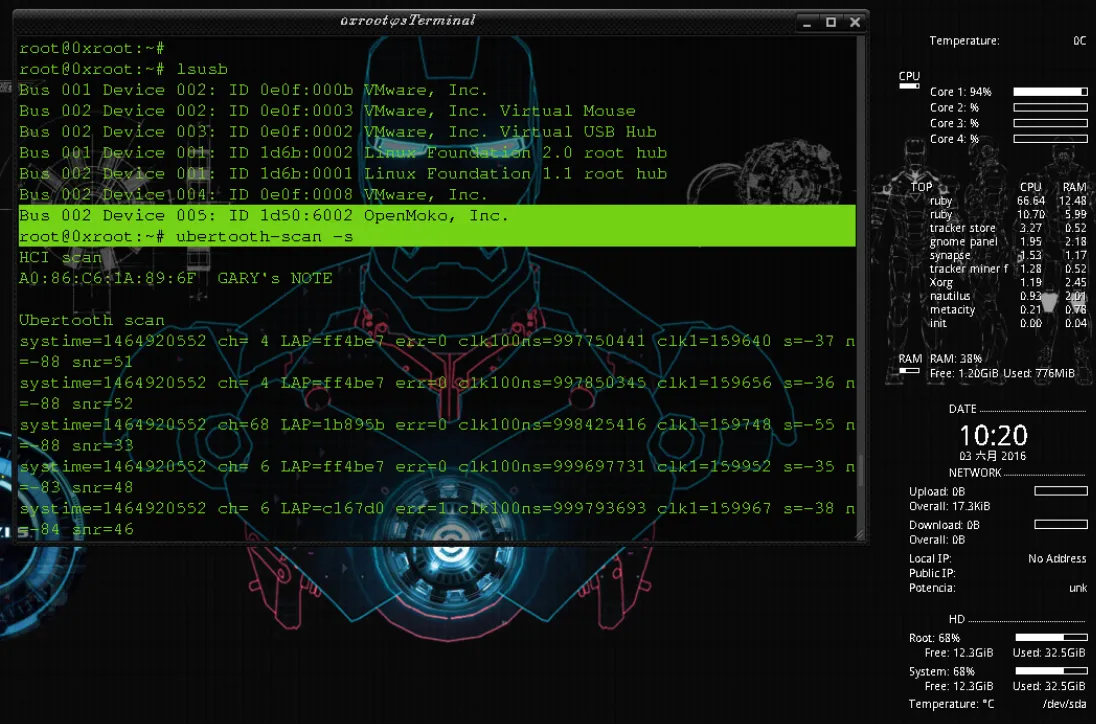Click the Linux Foundation 2.0 root hub line
The width and height of the screenshot is (1096, 724).
click(343, 152)
